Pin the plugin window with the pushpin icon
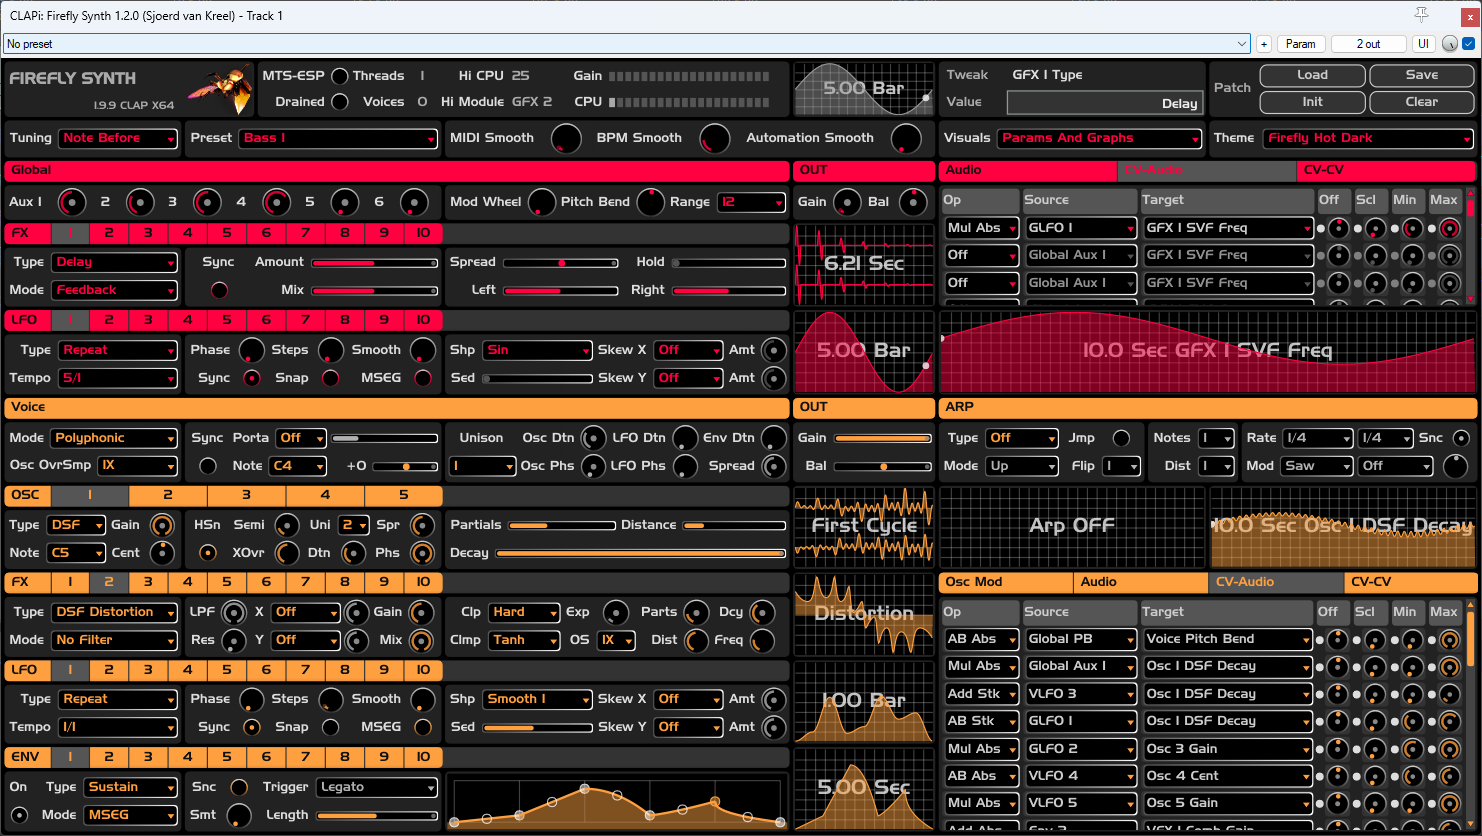This screenshot has width=1482, height=836. (1421, 14)
